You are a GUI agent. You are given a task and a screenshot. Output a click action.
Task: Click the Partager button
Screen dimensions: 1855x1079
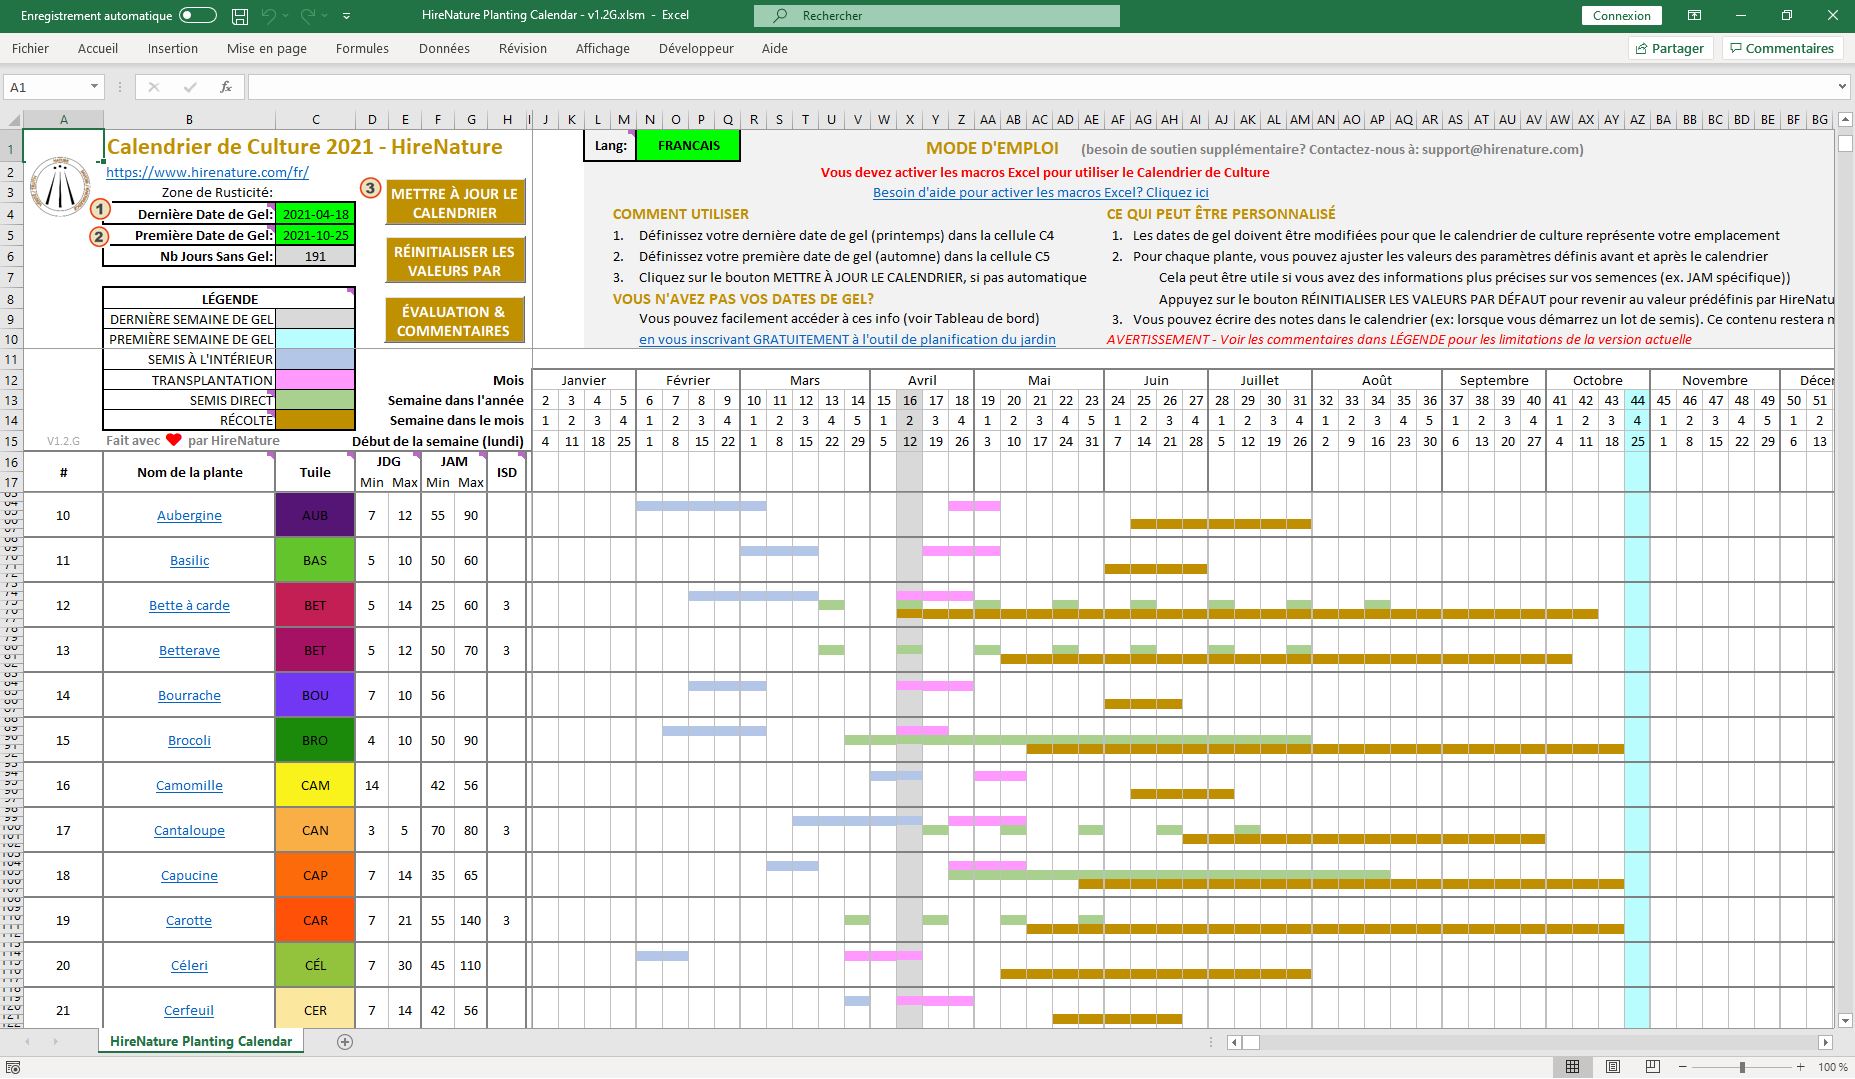(1670, 48)
